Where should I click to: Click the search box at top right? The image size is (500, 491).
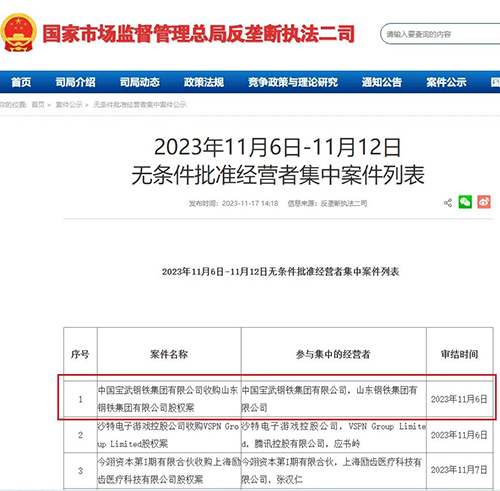tap(440, 34)
